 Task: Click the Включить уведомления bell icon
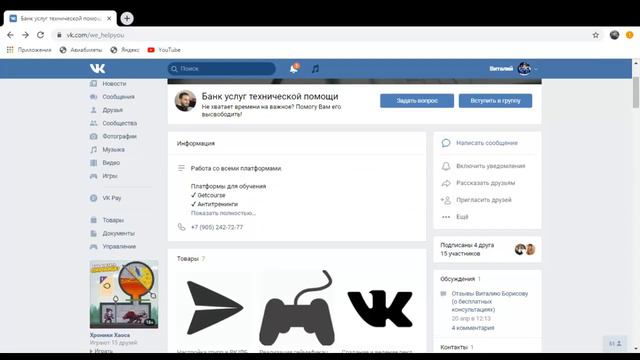pyautogui.click(x=446, y=166)
